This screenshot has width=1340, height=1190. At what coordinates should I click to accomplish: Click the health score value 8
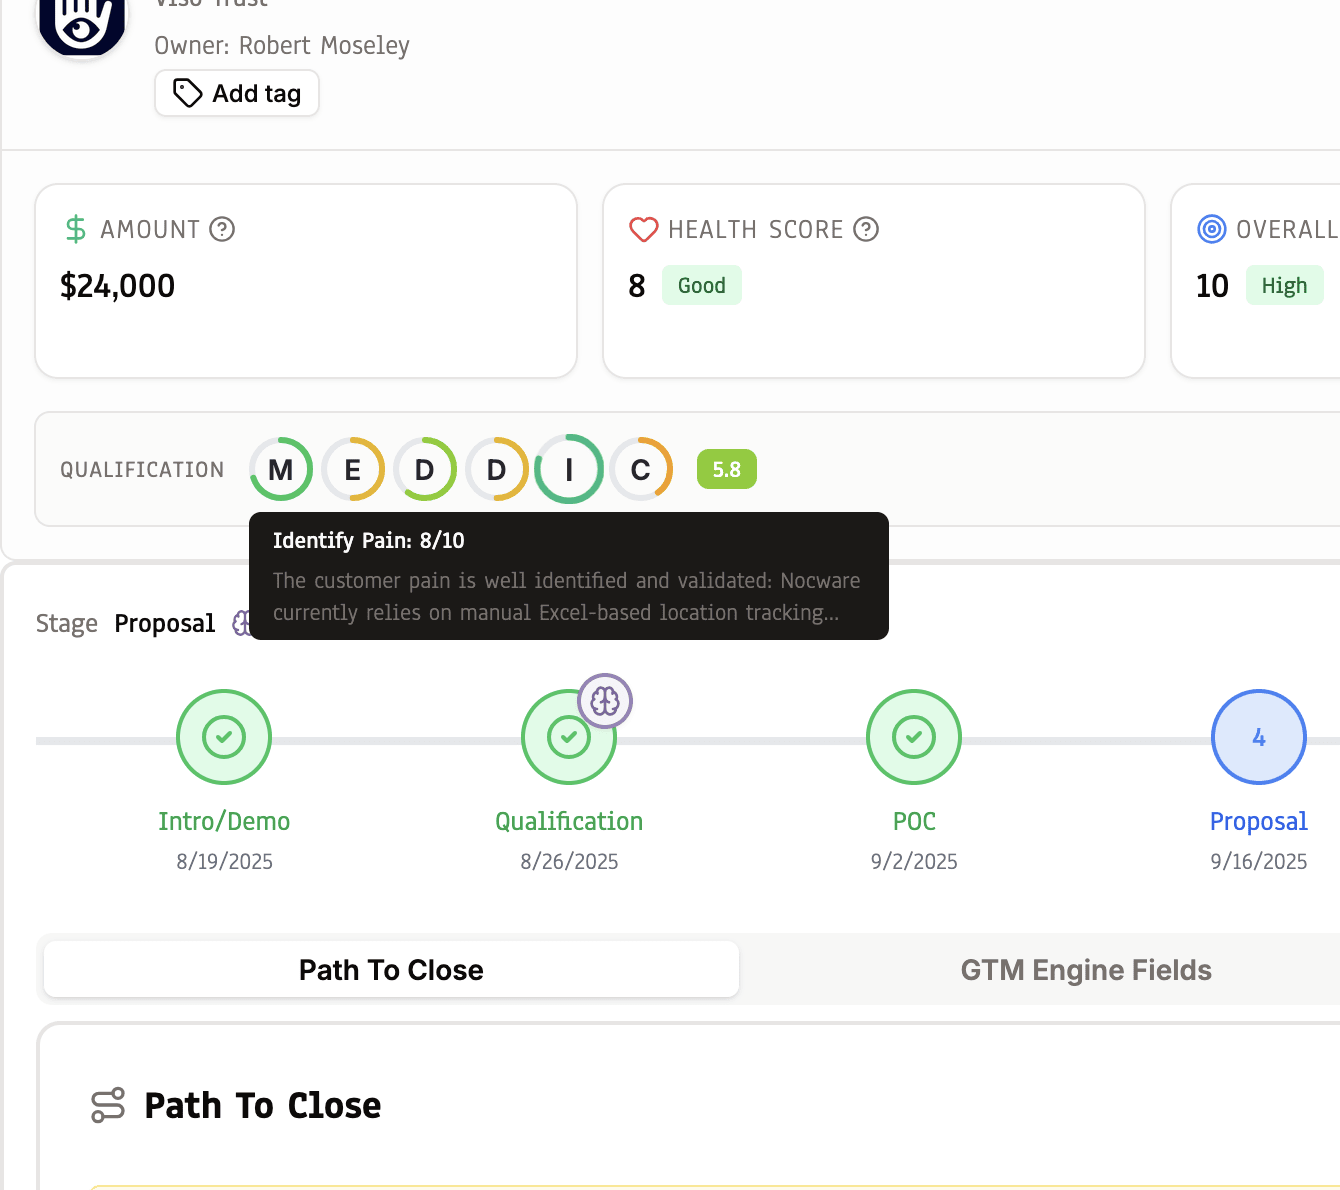pos(637,286)
